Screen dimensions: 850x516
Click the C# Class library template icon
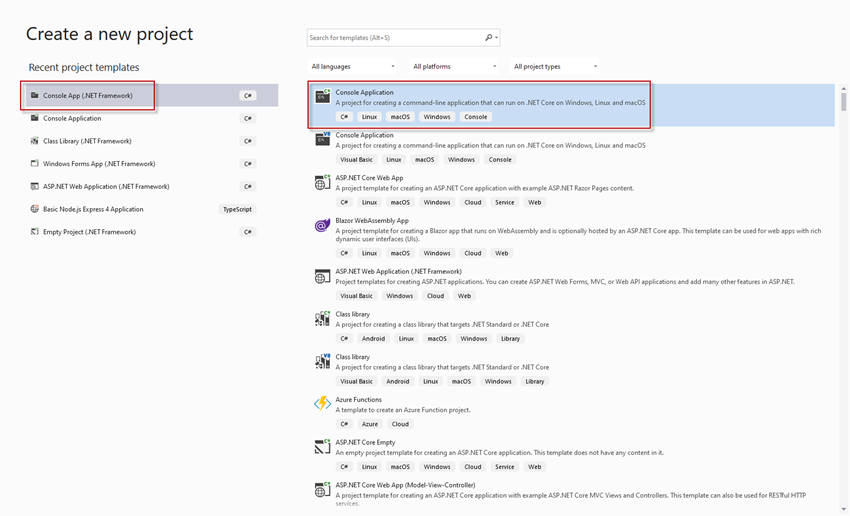click(323, 319)
